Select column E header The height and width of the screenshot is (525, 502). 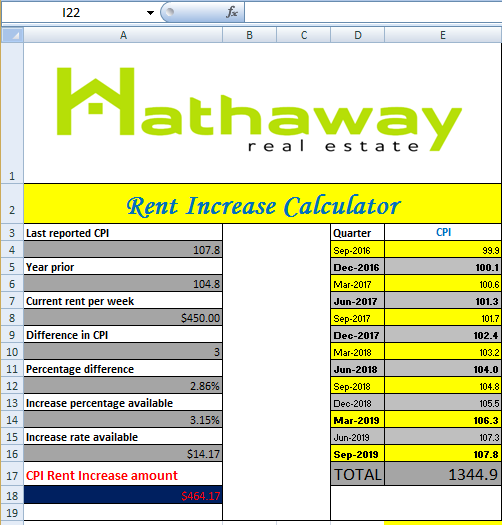443,35
